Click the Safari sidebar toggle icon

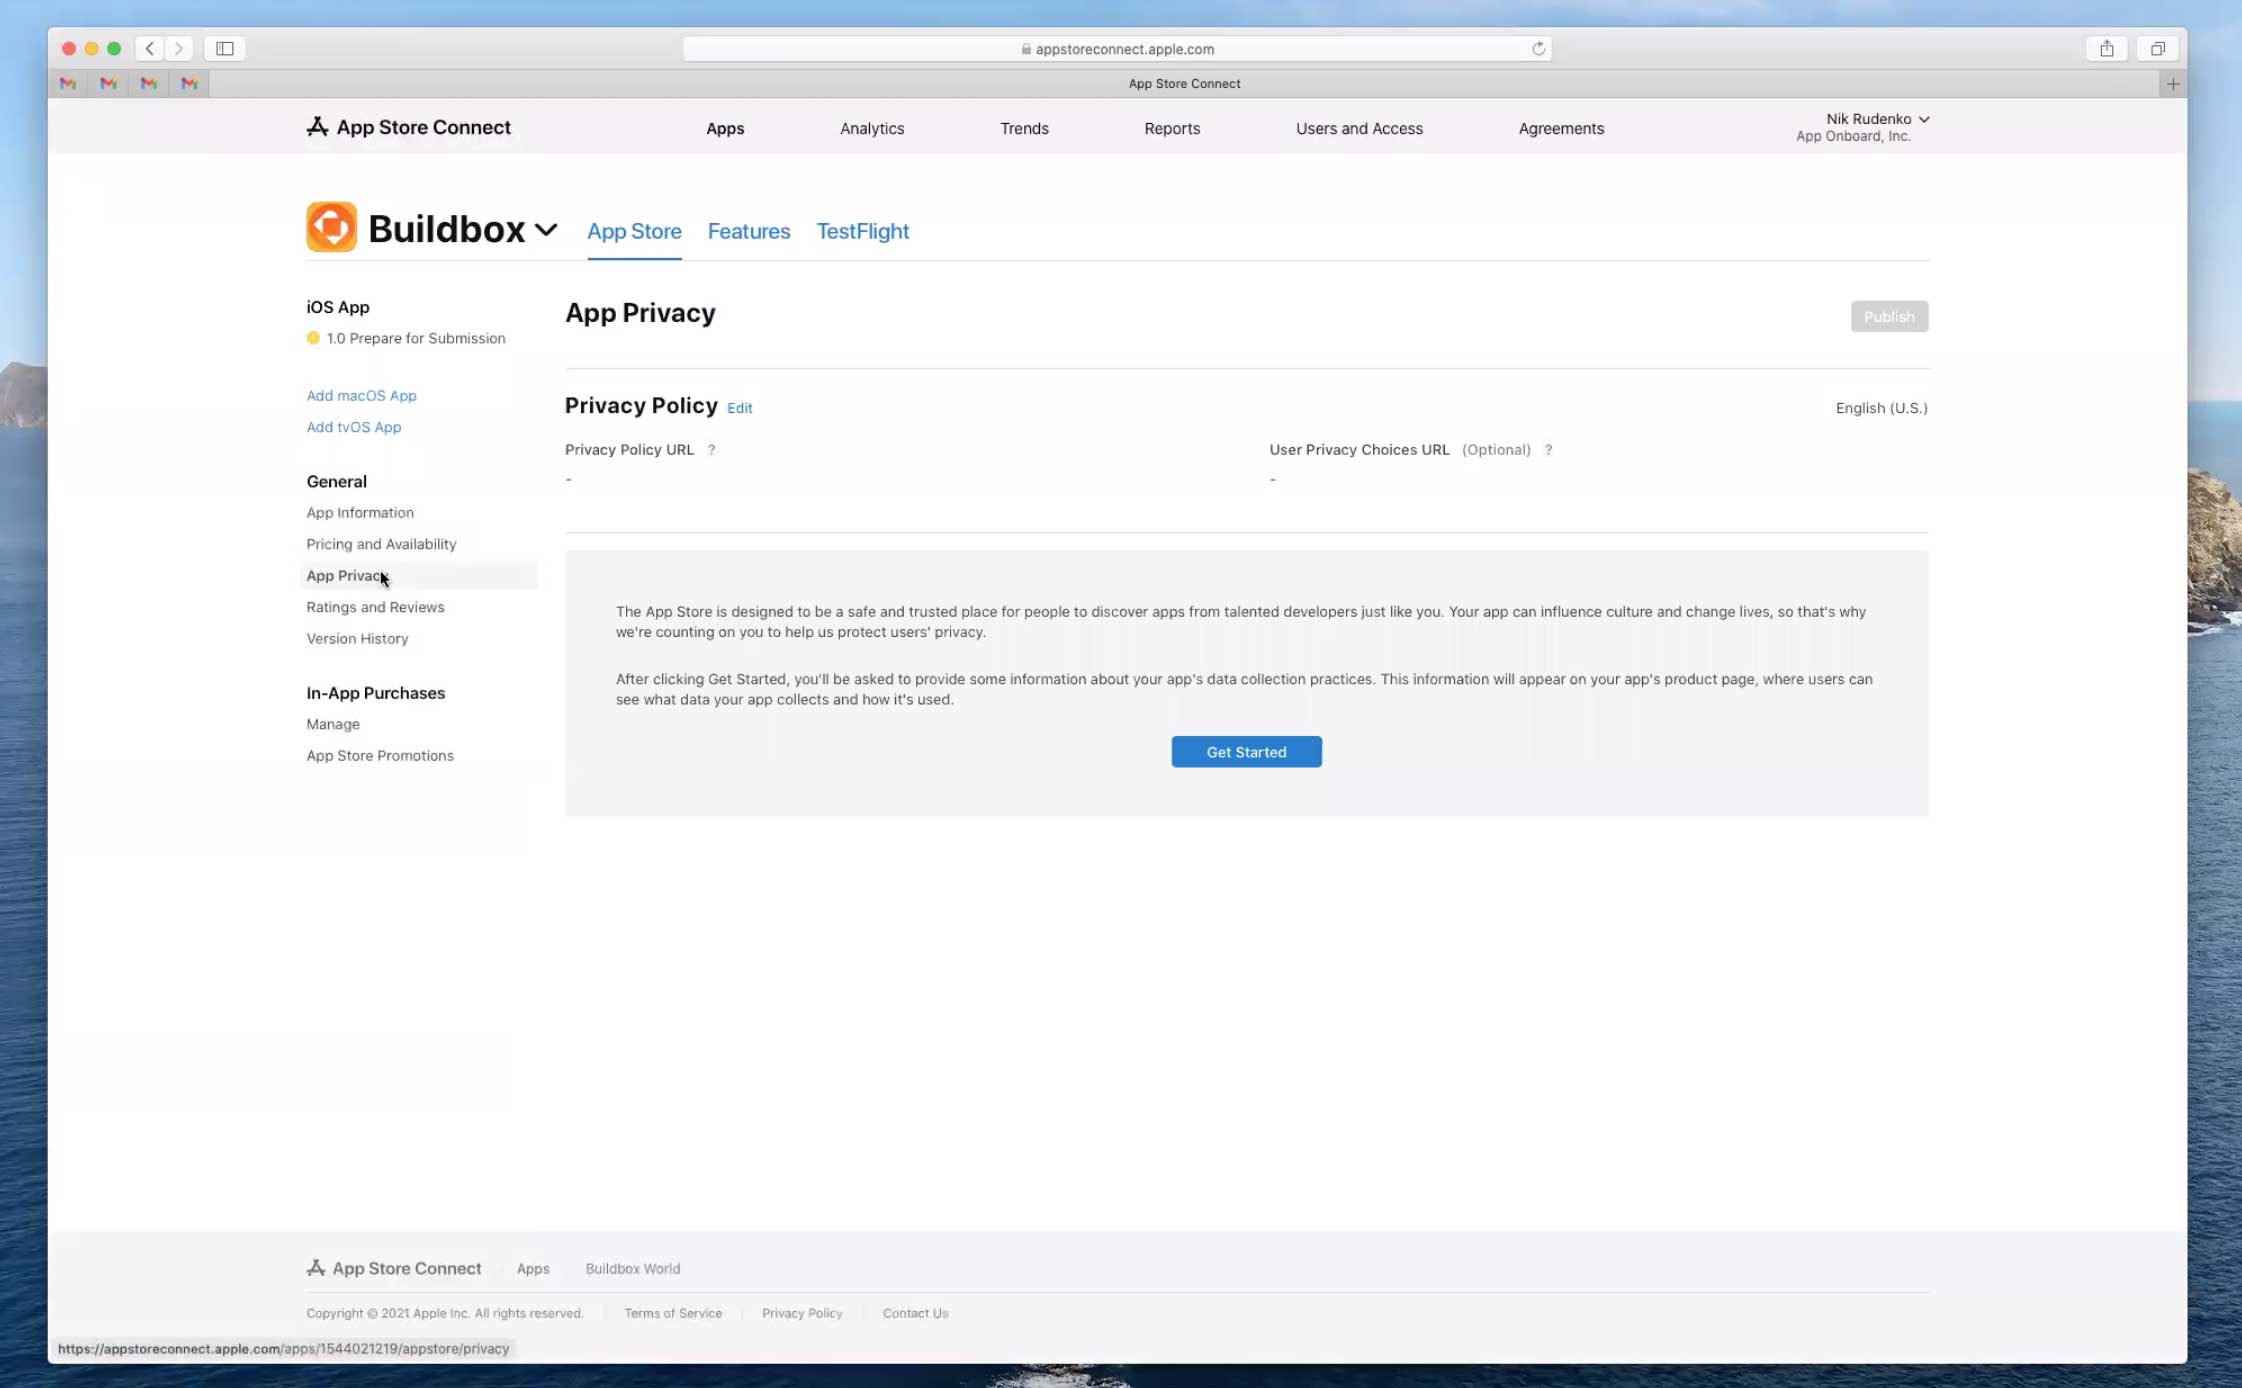[x=225, y=48]
